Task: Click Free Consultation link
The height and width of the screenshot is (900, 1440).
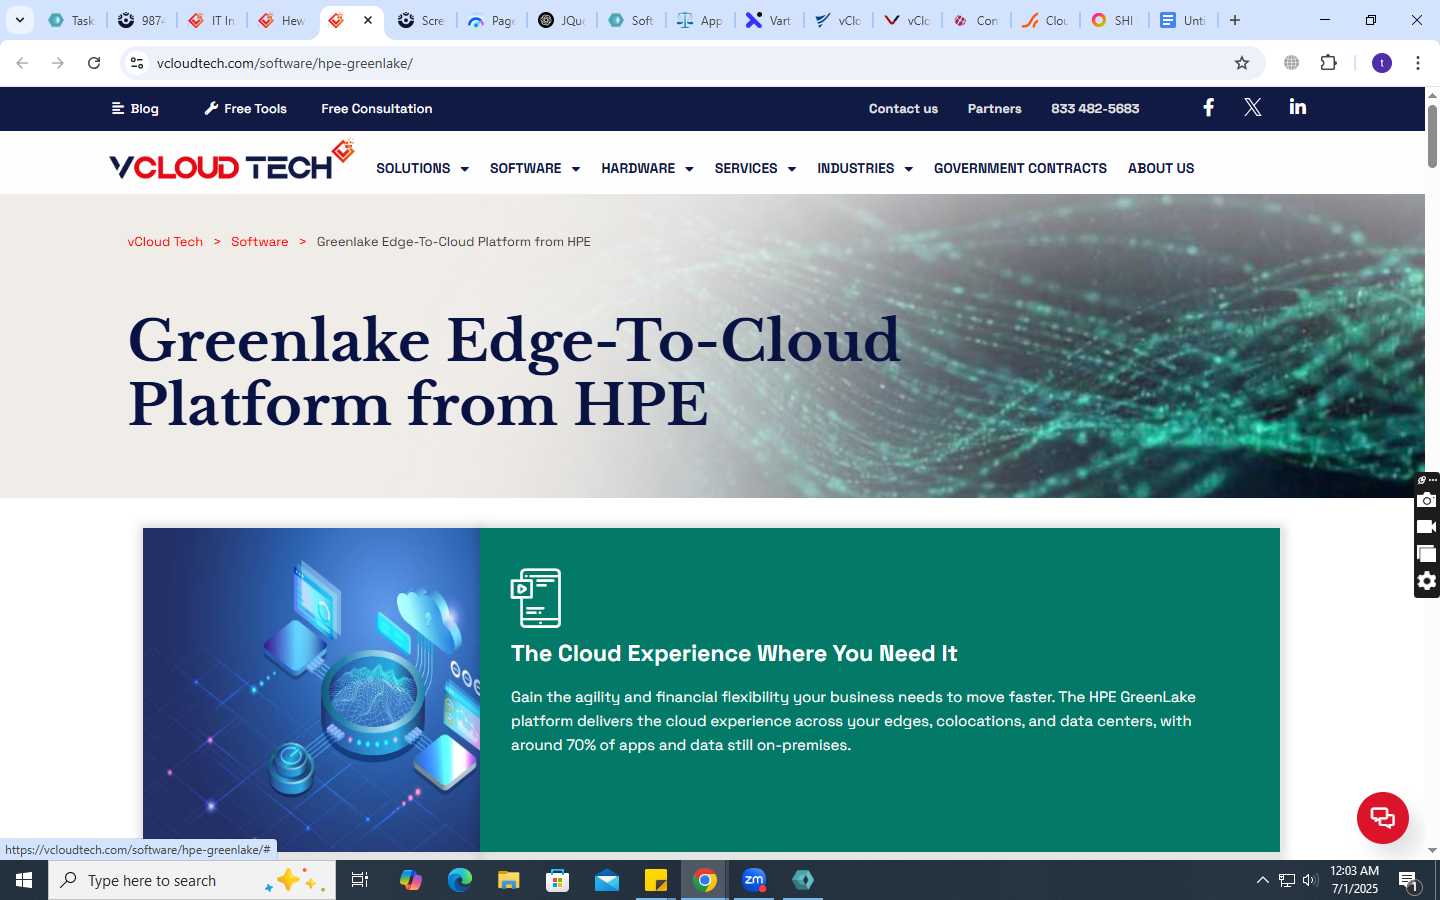Action: point(377,108)
